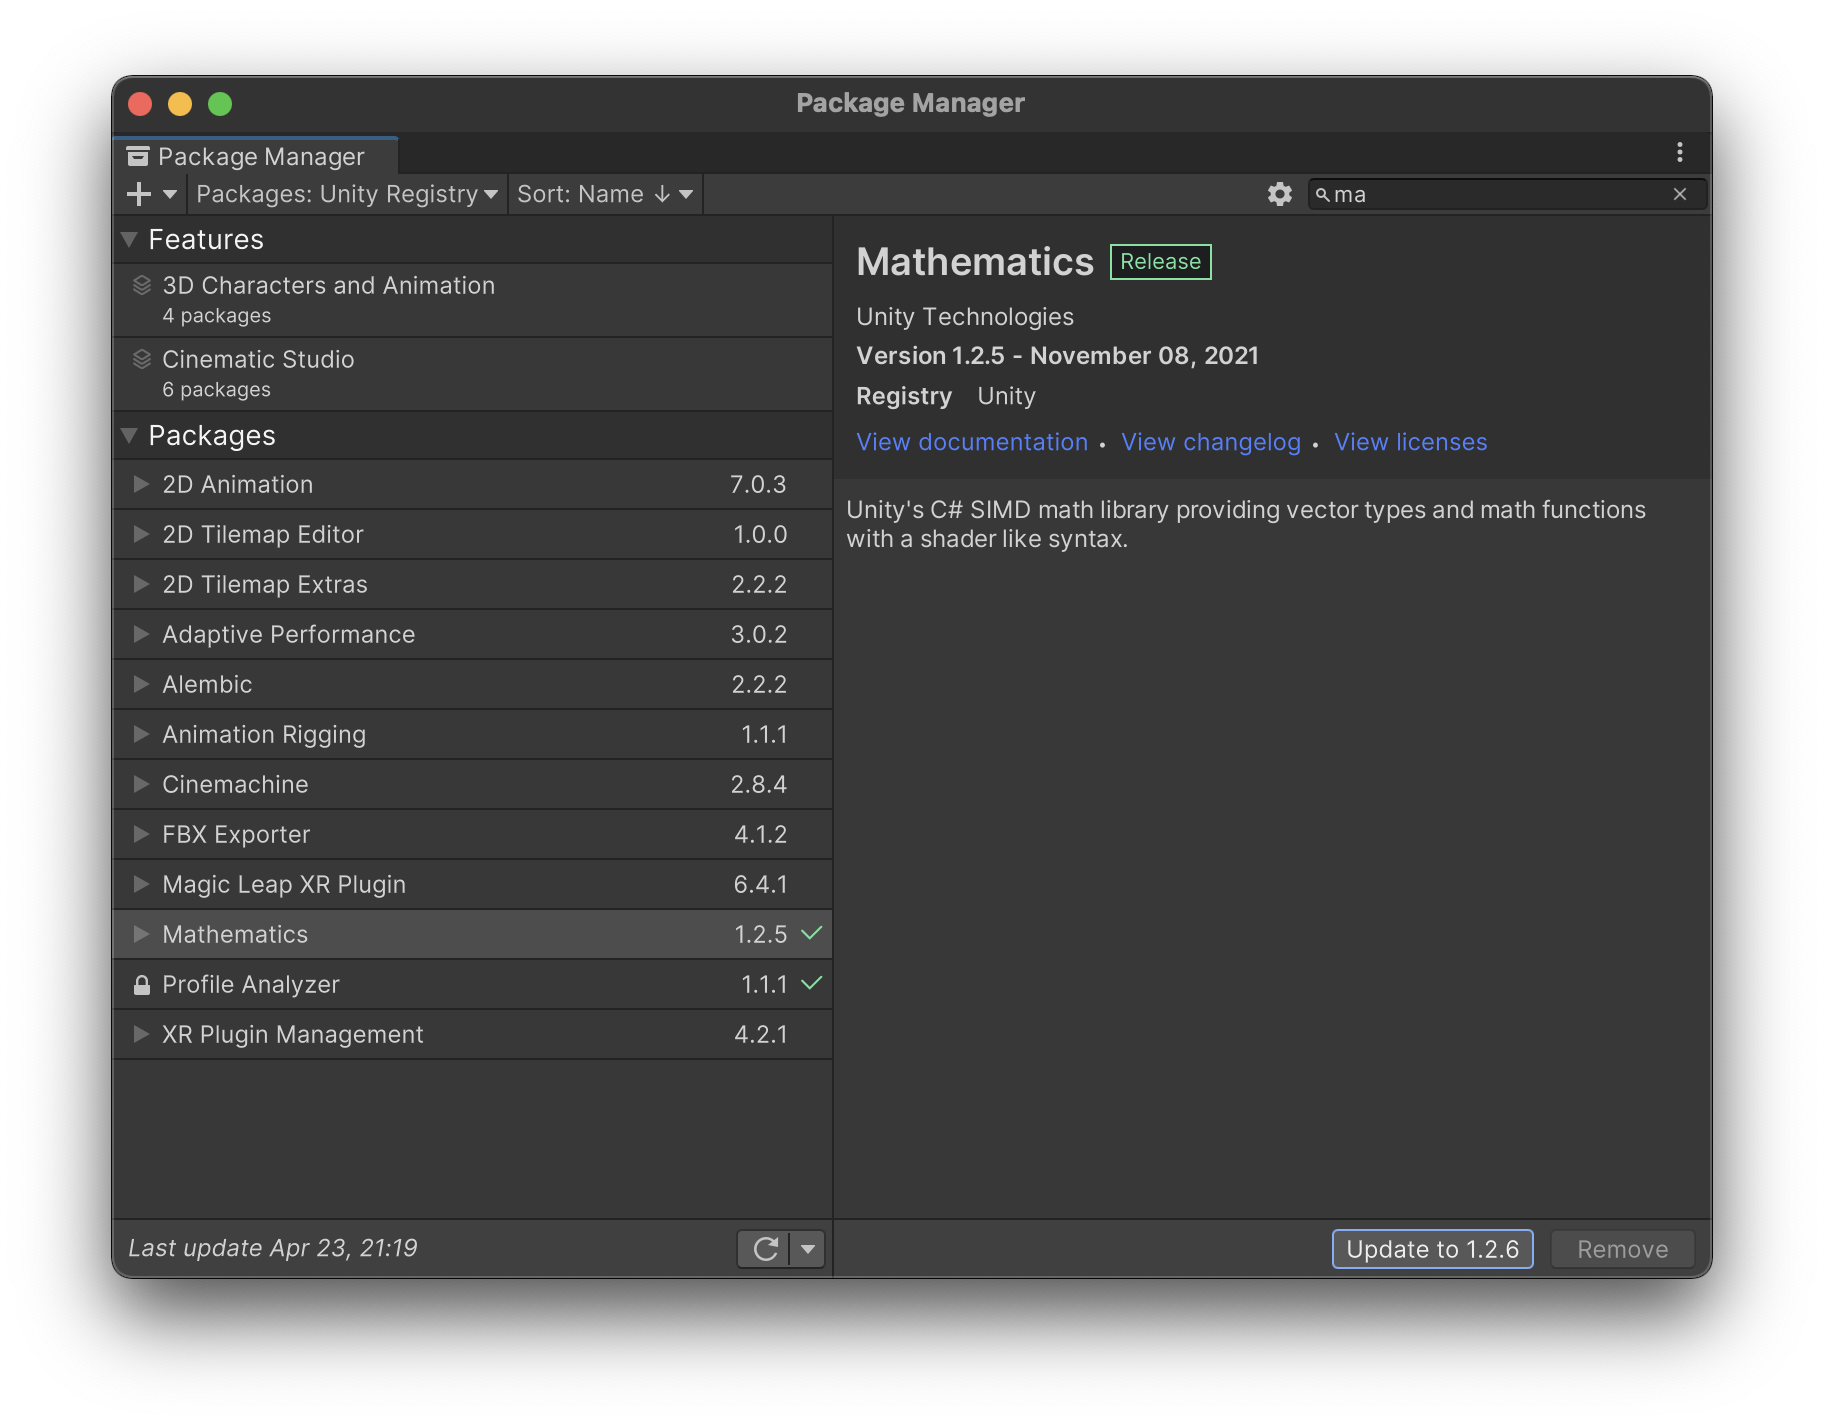Expand the FBX Exporter package versions

tap(141, 834)
